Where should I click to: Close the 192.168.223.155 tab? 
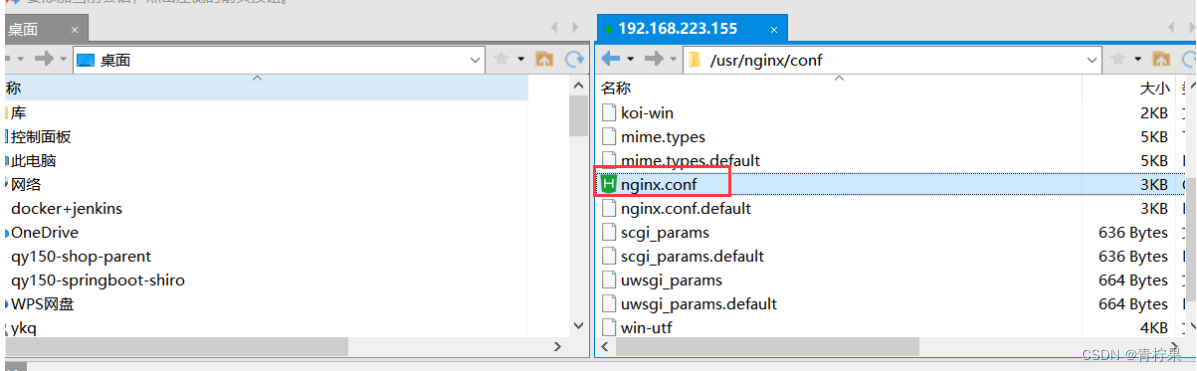coord(773,30)
